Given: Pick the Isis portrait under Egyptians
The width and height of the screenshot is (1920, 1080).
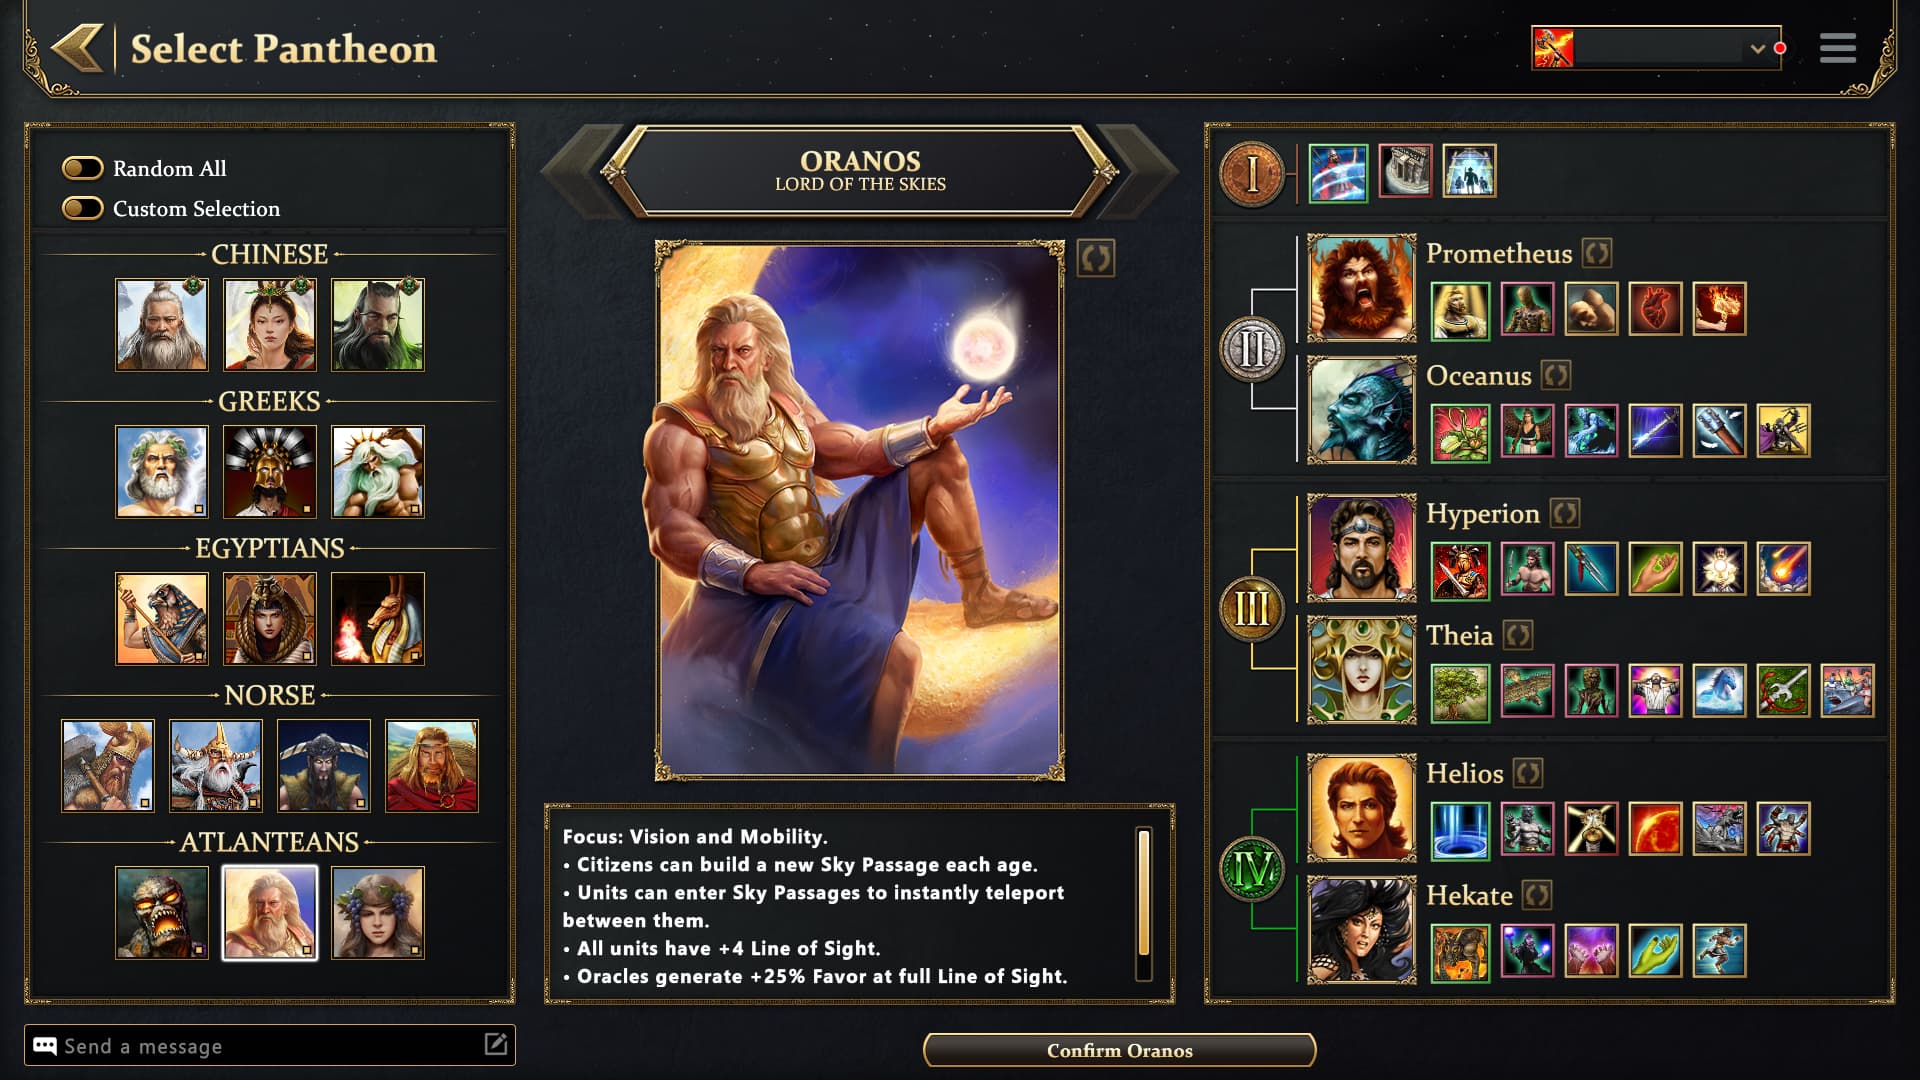Looking at the screenshot, I should pos(270,619).
